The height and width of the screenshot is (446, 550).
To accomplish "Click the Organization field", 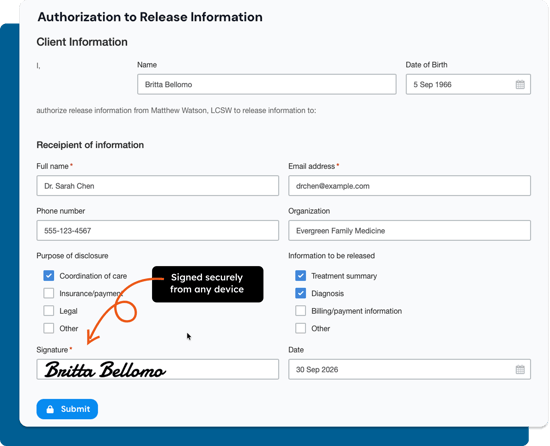I will [x=409, y=230].
